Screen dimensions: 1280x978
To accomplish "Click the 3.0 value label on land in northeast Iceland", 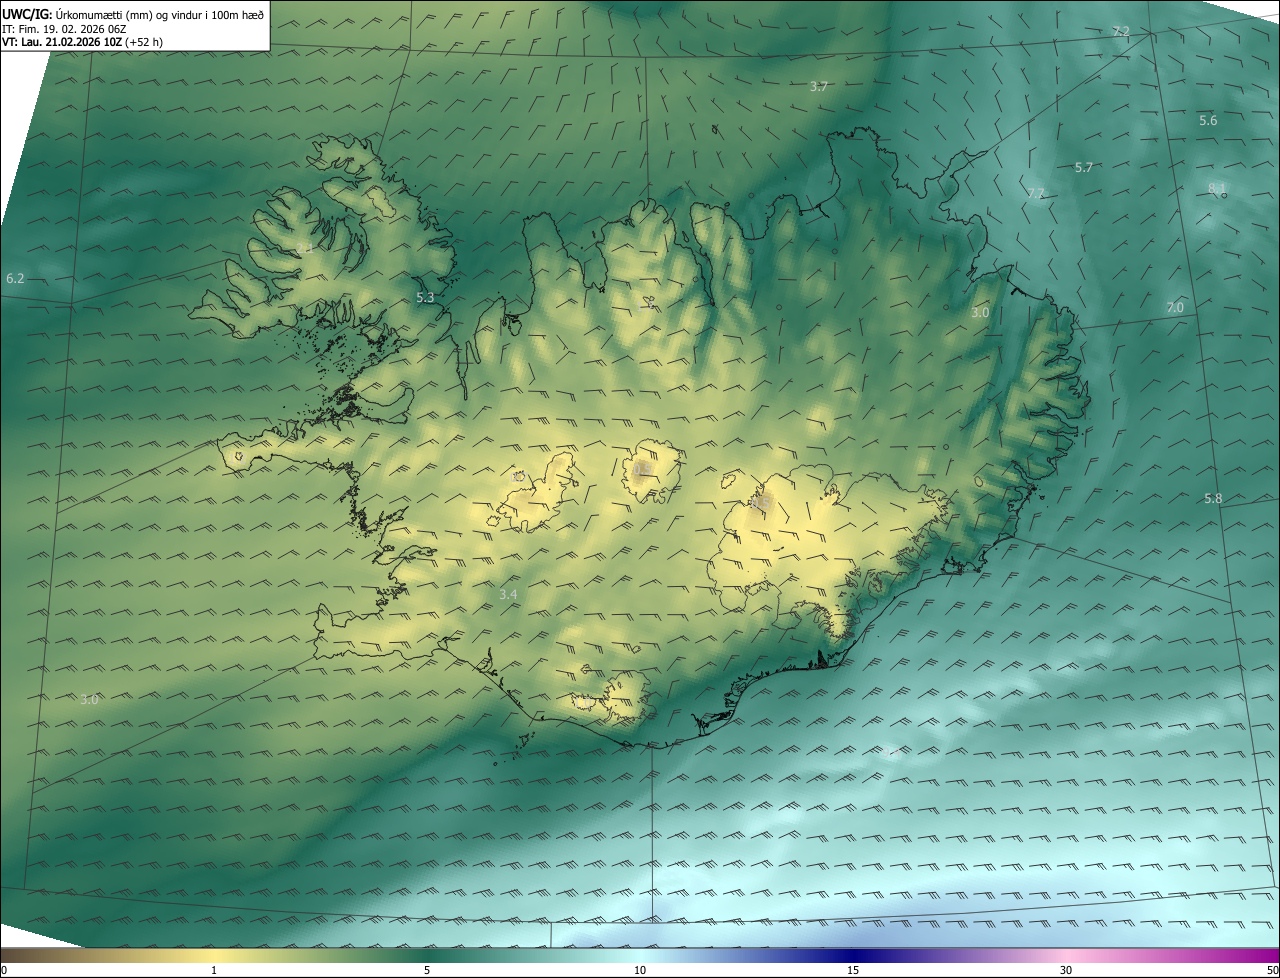I will pyautogui.click(x=980, y=313).
